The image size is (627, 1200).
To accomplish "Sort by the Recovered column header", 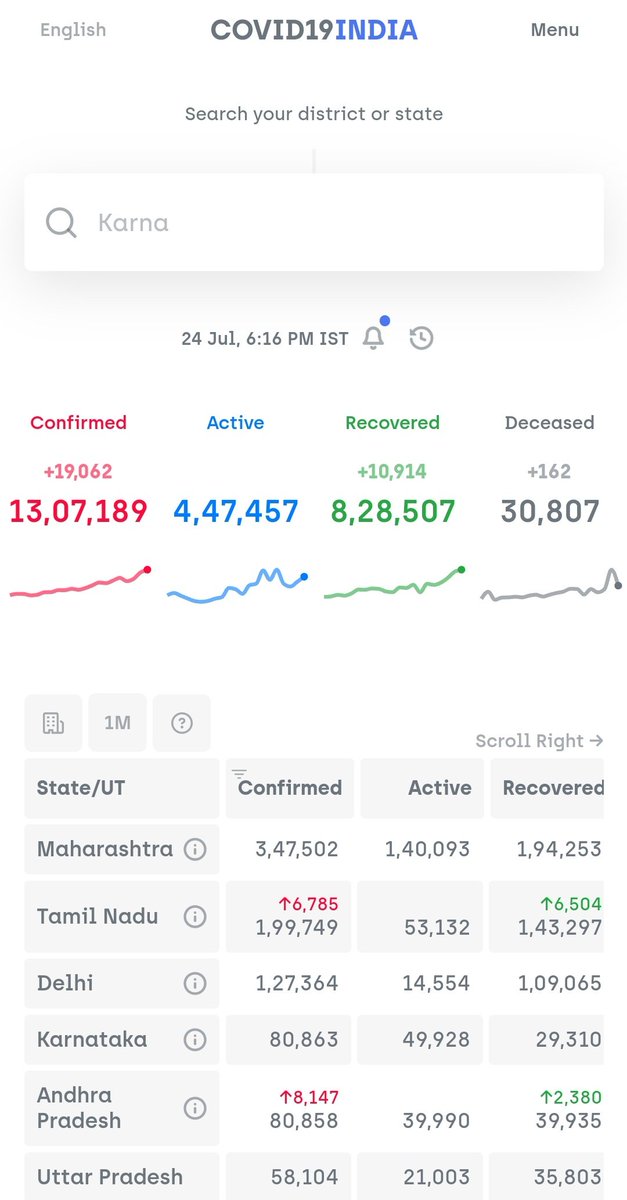I will click(547, 788).
